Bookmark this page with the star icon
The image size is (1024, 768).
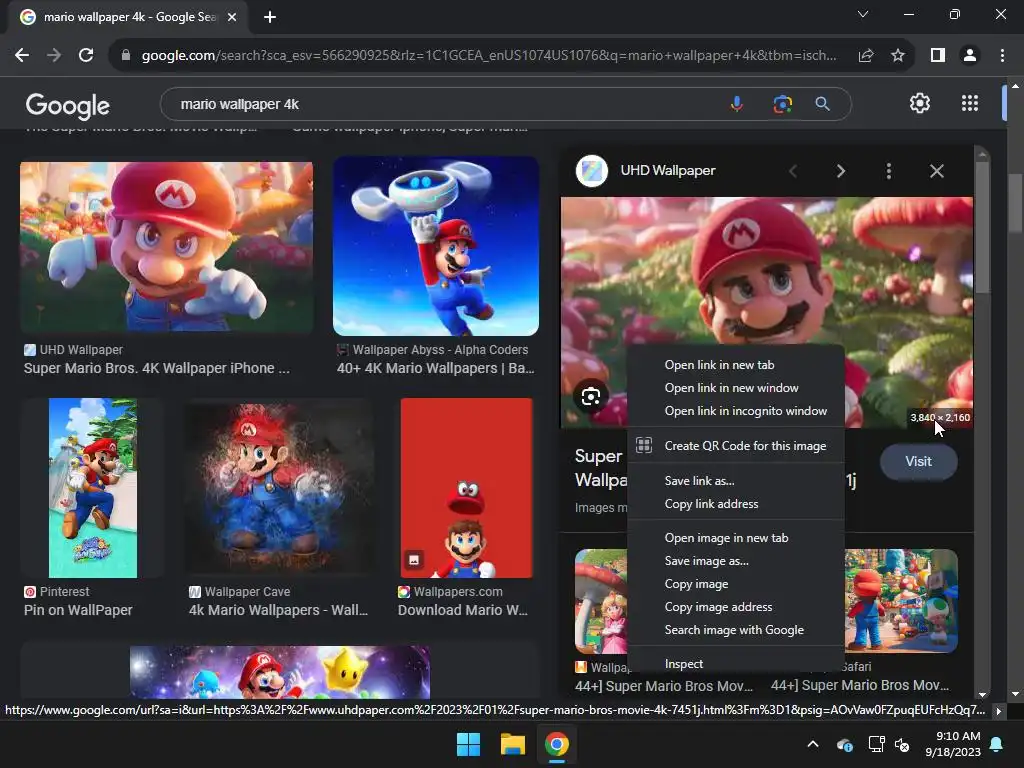pos(898,56)
